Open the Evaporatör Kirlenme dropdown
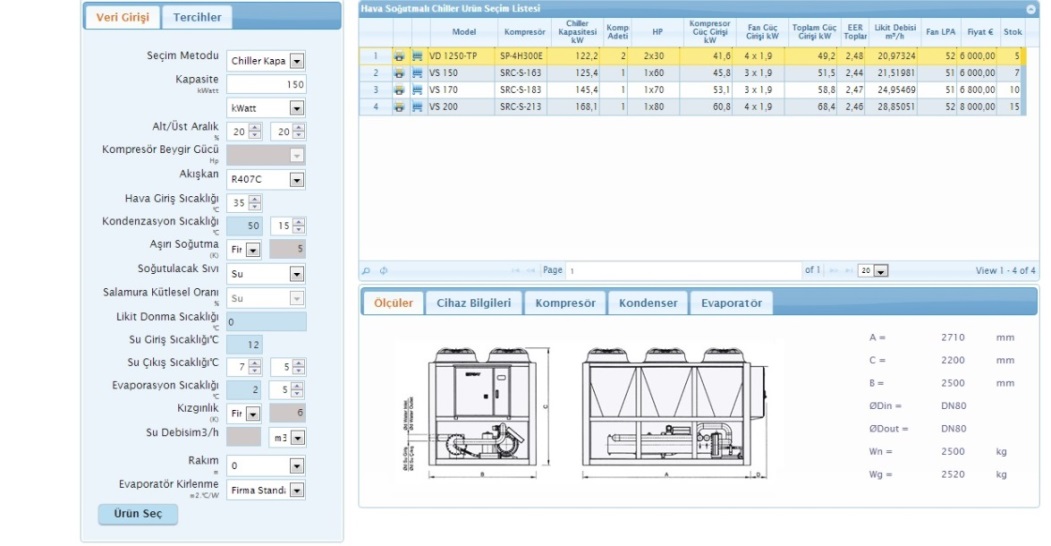This screenshot has width=1051, height=546. pyautogui.click(x=297, y=491)
